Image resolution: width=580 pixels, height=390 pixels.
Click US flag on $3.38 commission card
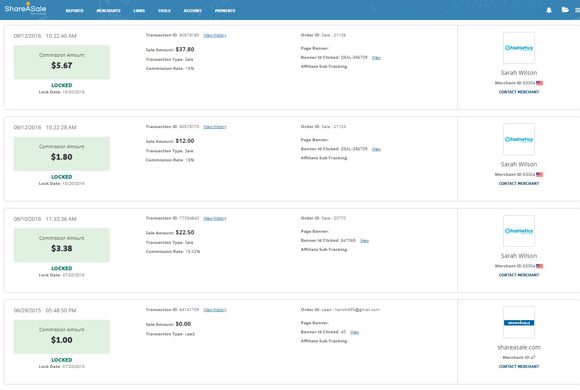(539, 266)
